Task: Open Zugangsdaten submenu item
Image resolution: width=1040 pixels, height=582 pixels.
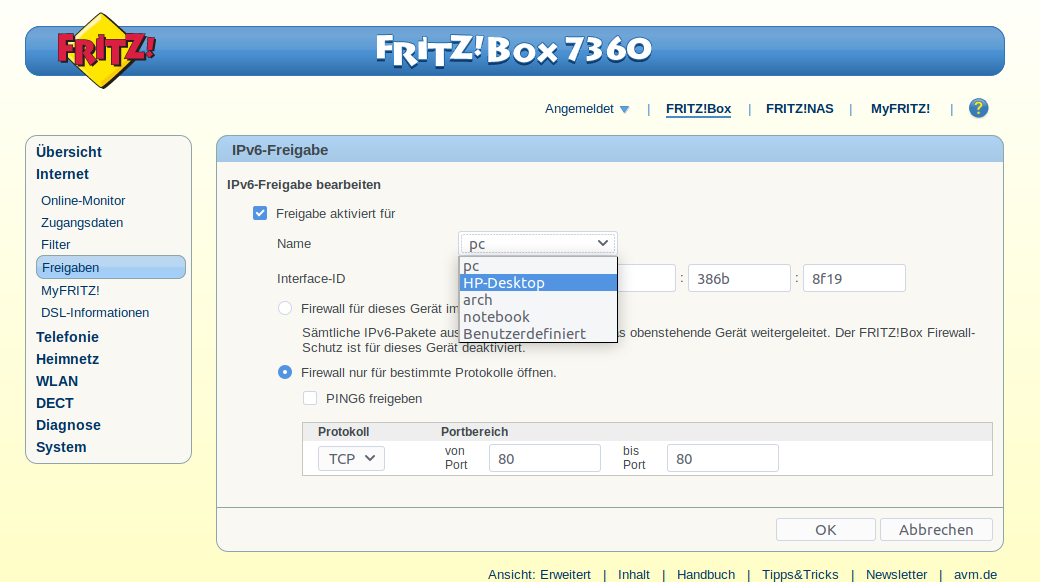Action: (x=82, y=222)
